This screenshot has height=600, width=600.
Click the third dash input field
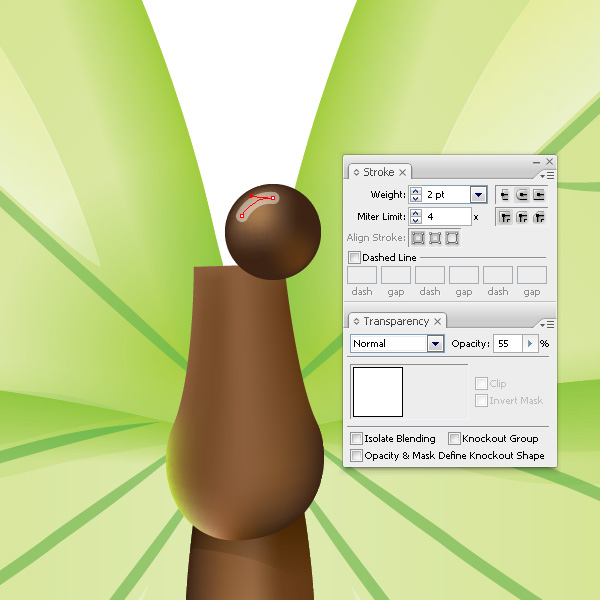(x=498, y=275)
